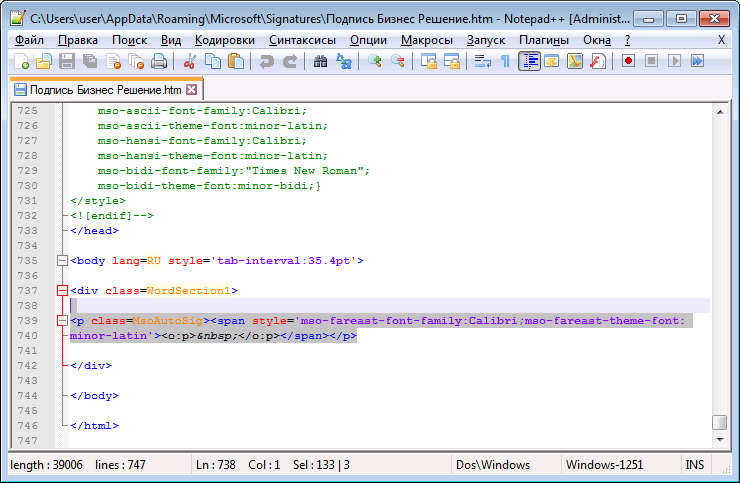This screenshot has height=483, width=740.
Task: Toggle the indent guide toolbar button
Action: (529, 61)
